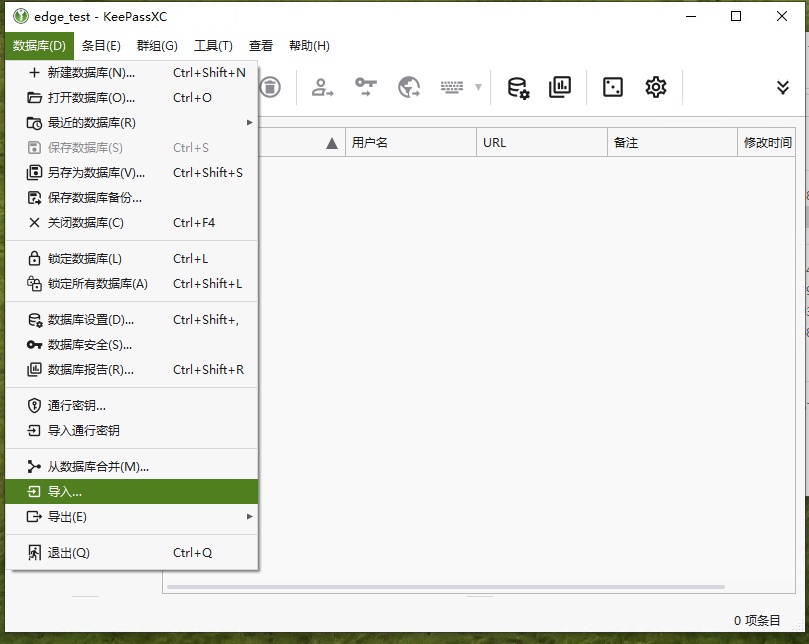This screenshot has height=644, width=809.
Task: Open the 工具 menu
Action: pos(212,45)
